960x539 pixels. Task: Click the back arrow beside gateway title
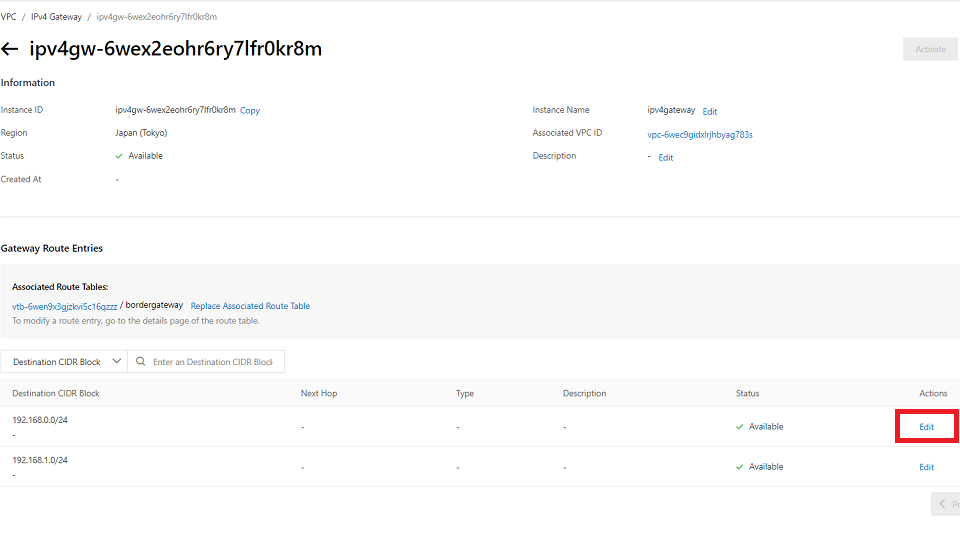click(10, 49)
